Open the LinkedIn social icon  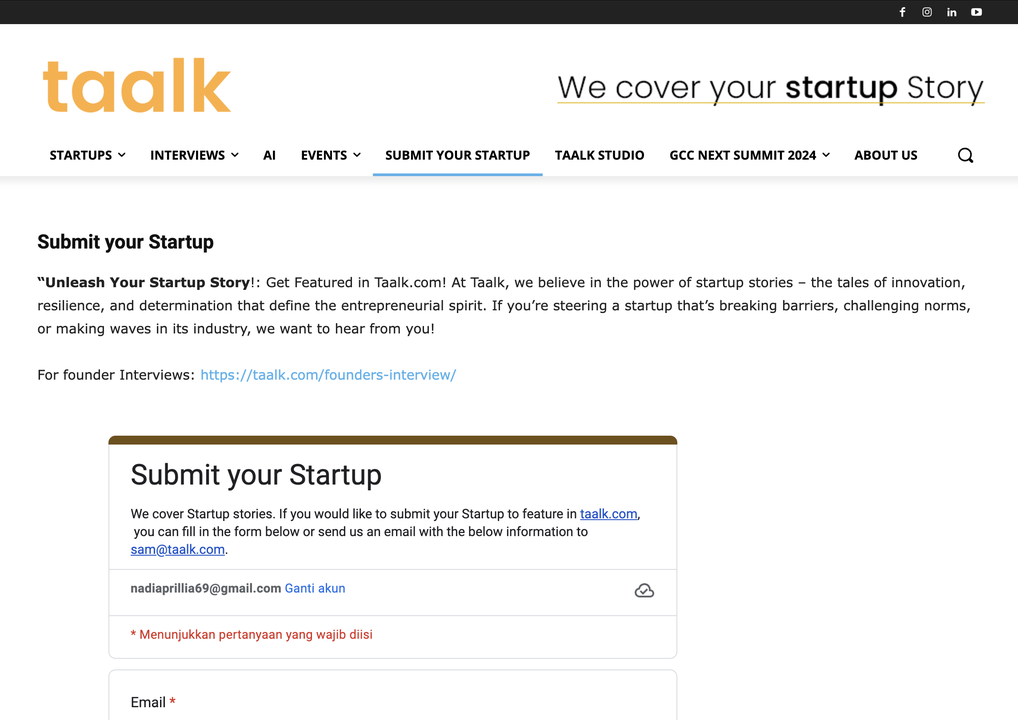(952, 12)
